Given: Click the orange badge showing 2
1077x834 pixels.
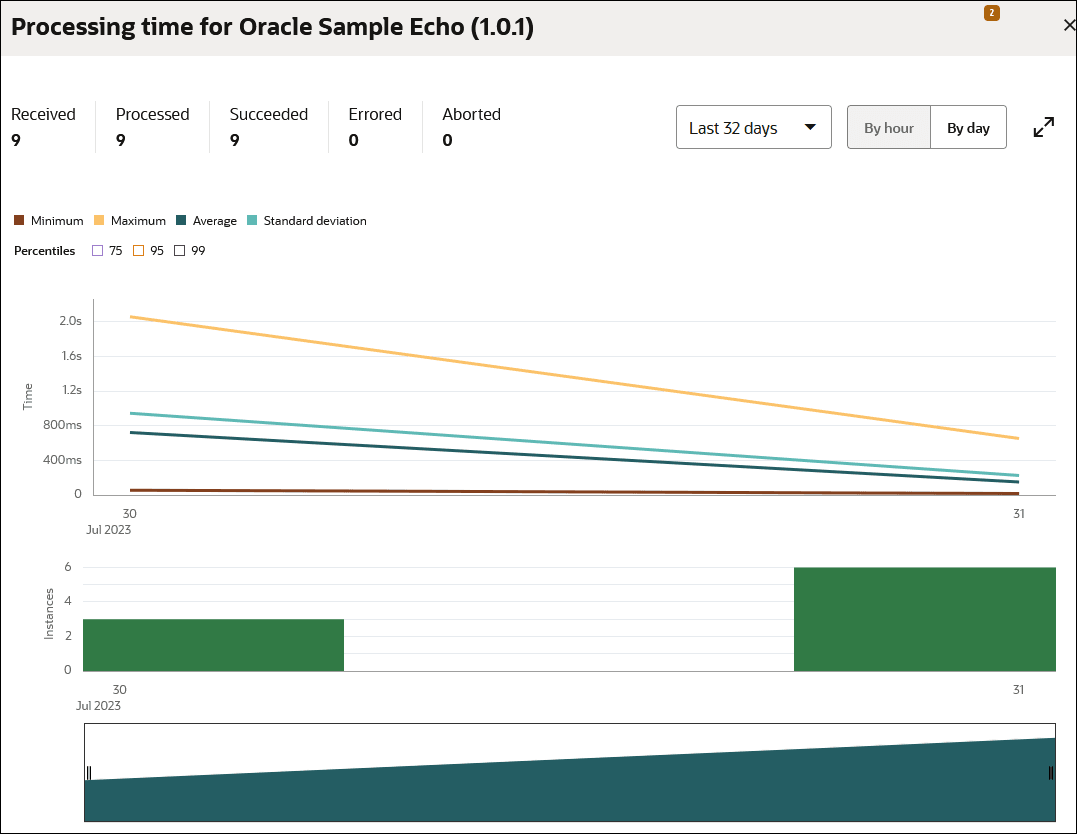Looking at the screenshot, I should tap(992, 13).
